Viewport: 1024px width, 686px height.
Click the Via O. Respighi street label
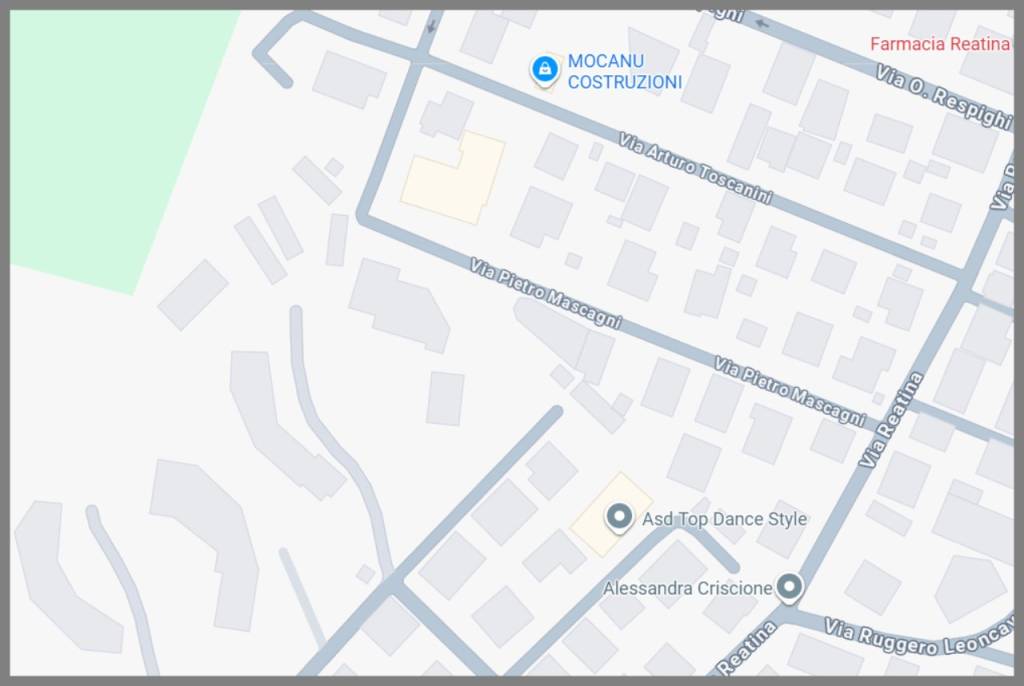[943, 96]
